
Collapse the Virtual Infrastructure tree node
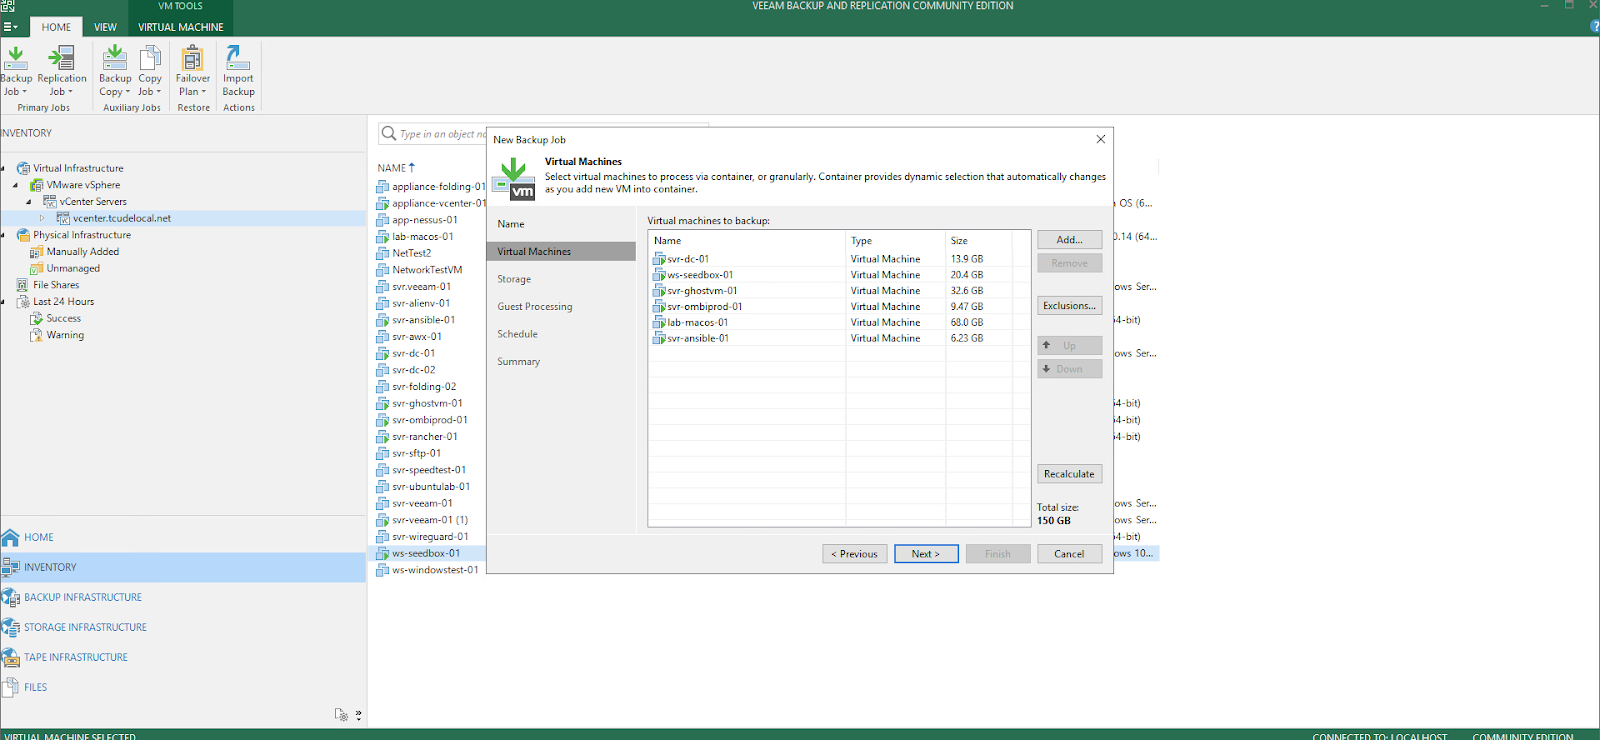[3, 168]
